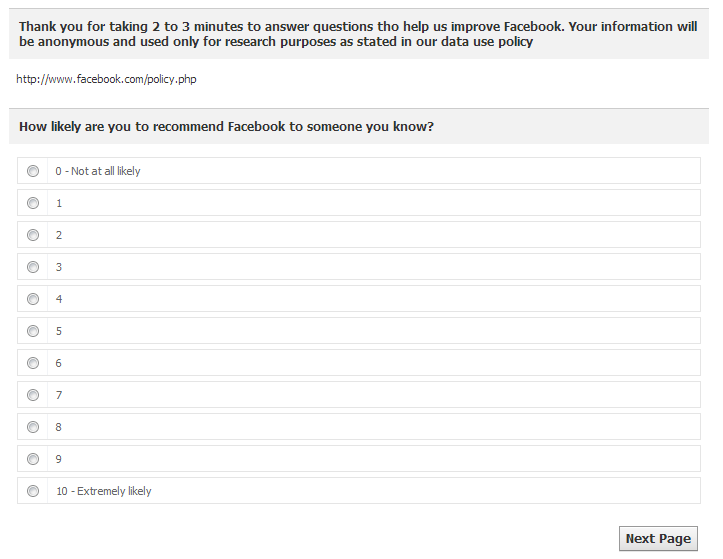Pick the radio button for rating 6
723x559 pixels.
click(33, 363)
